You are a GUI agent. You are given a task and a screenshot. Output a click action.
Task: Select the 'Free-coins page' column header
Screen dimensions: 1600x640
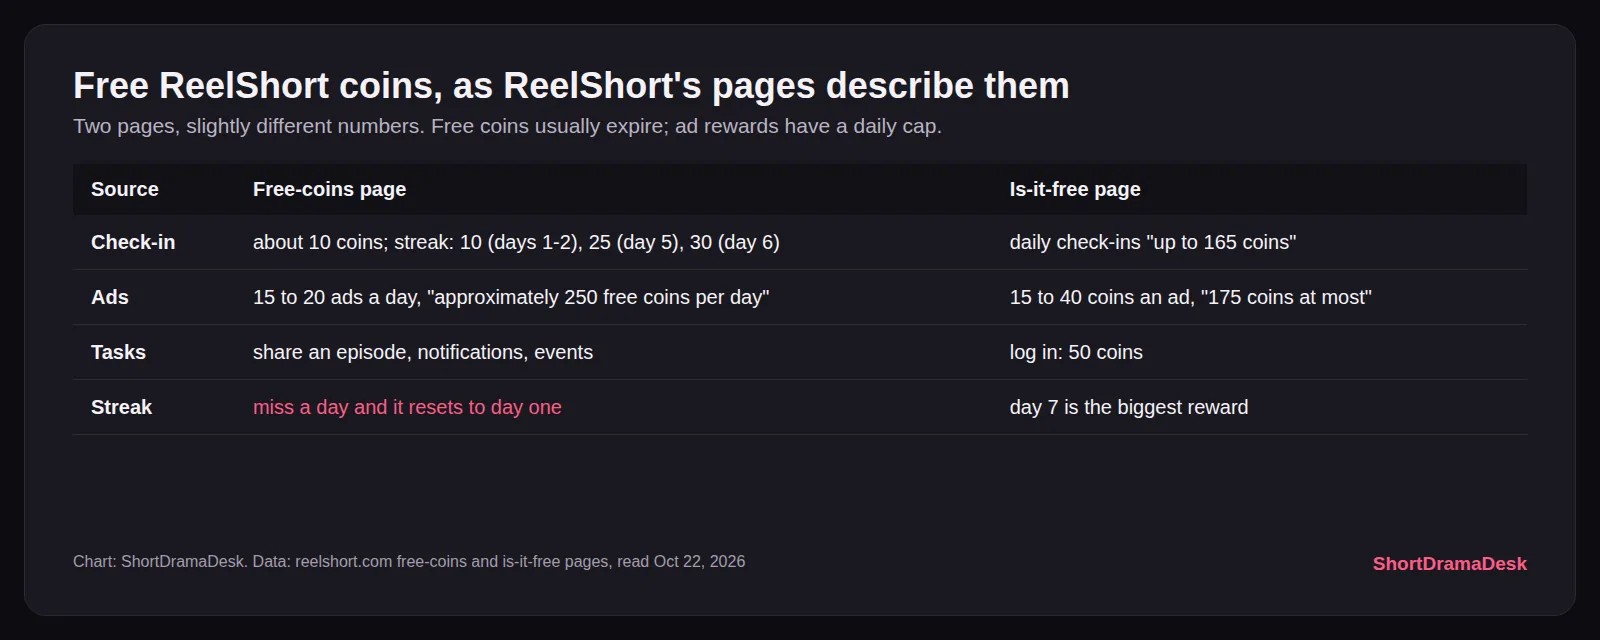pos(329,189)
